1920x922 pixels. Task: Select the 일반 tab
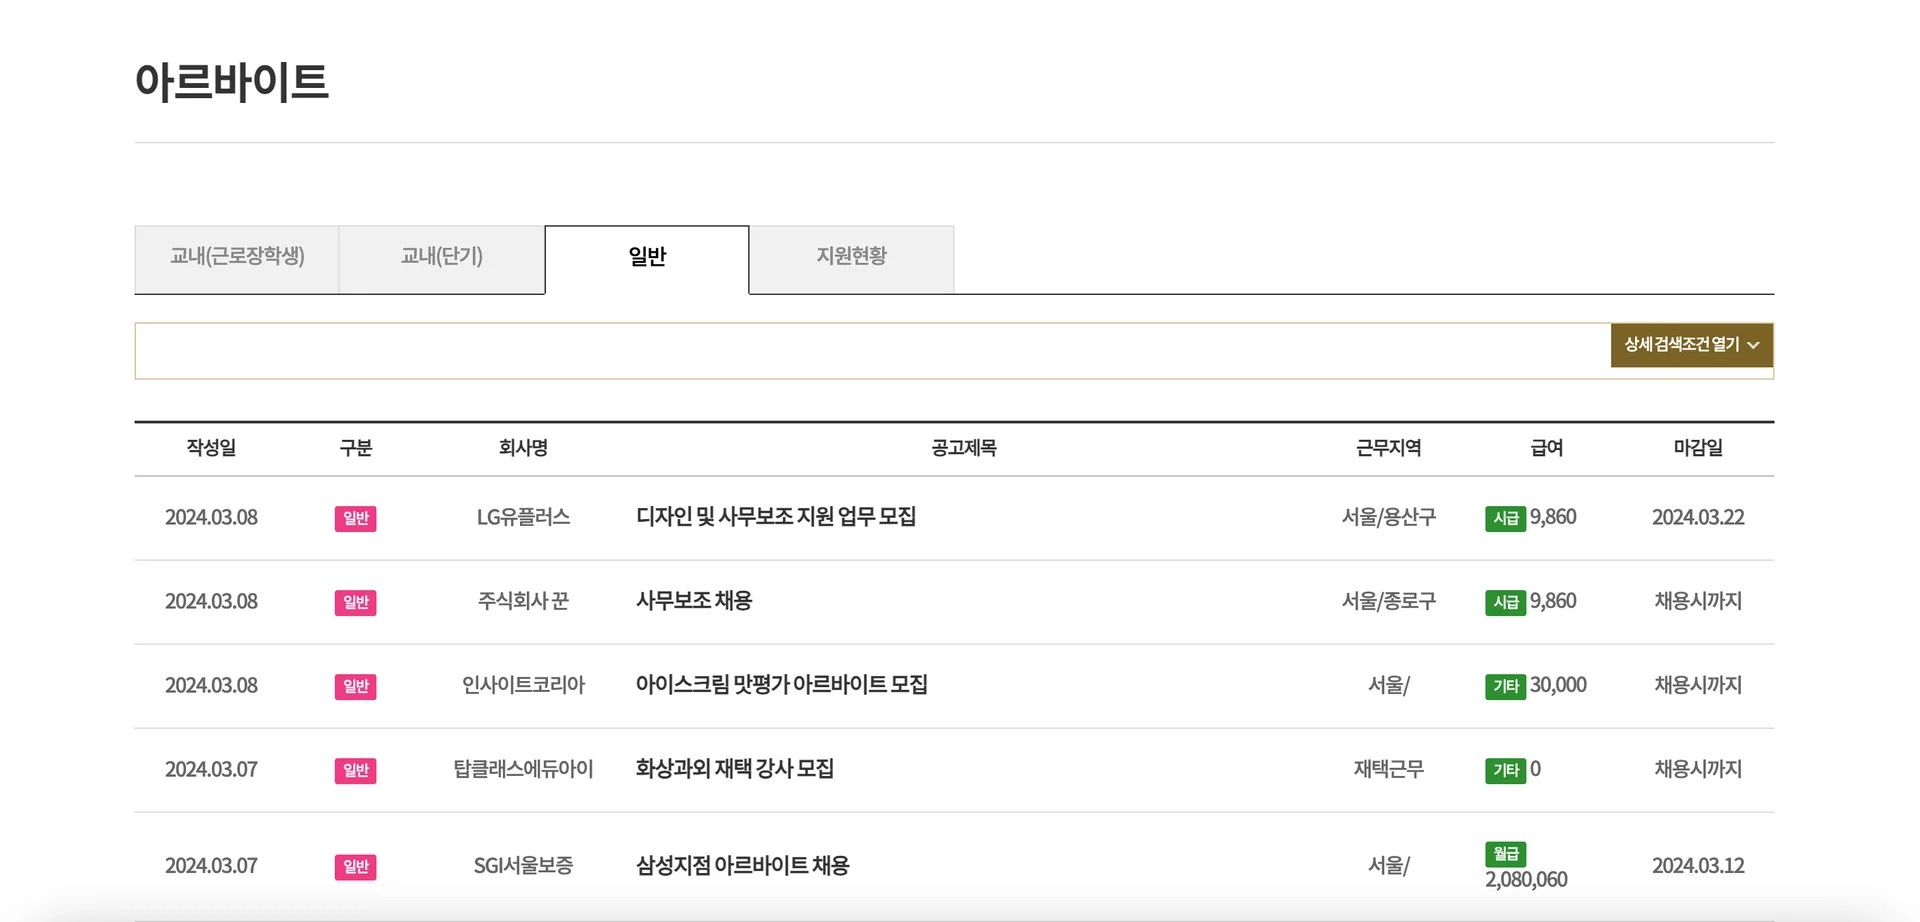coord(645,257)
